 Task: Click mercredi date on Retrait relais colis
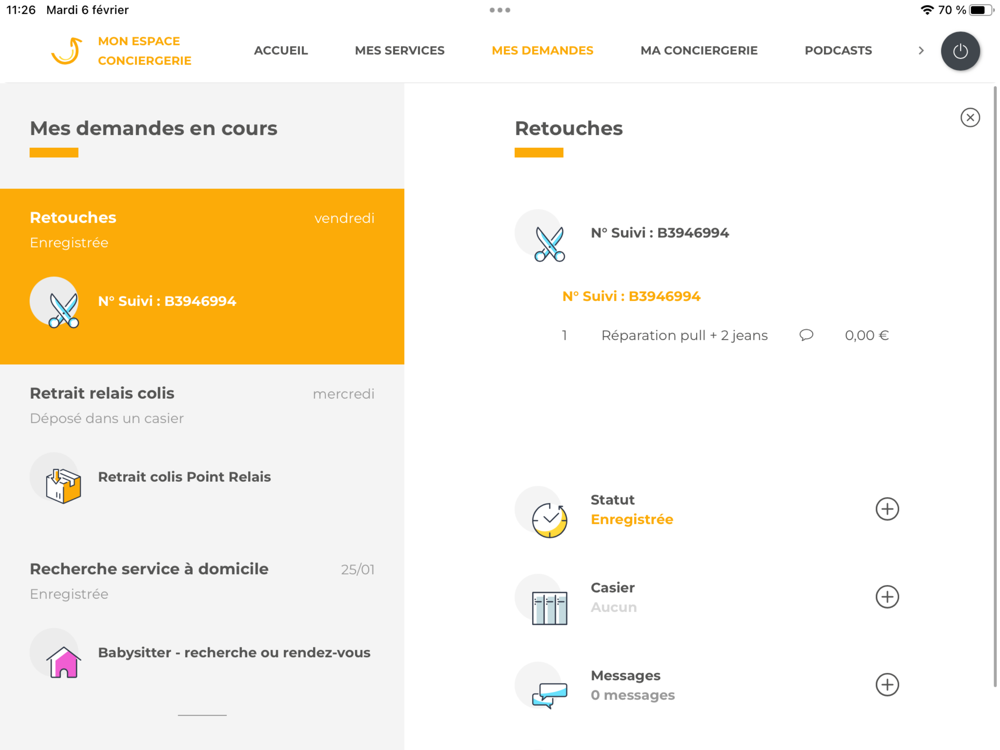click(x=344, y=394)
